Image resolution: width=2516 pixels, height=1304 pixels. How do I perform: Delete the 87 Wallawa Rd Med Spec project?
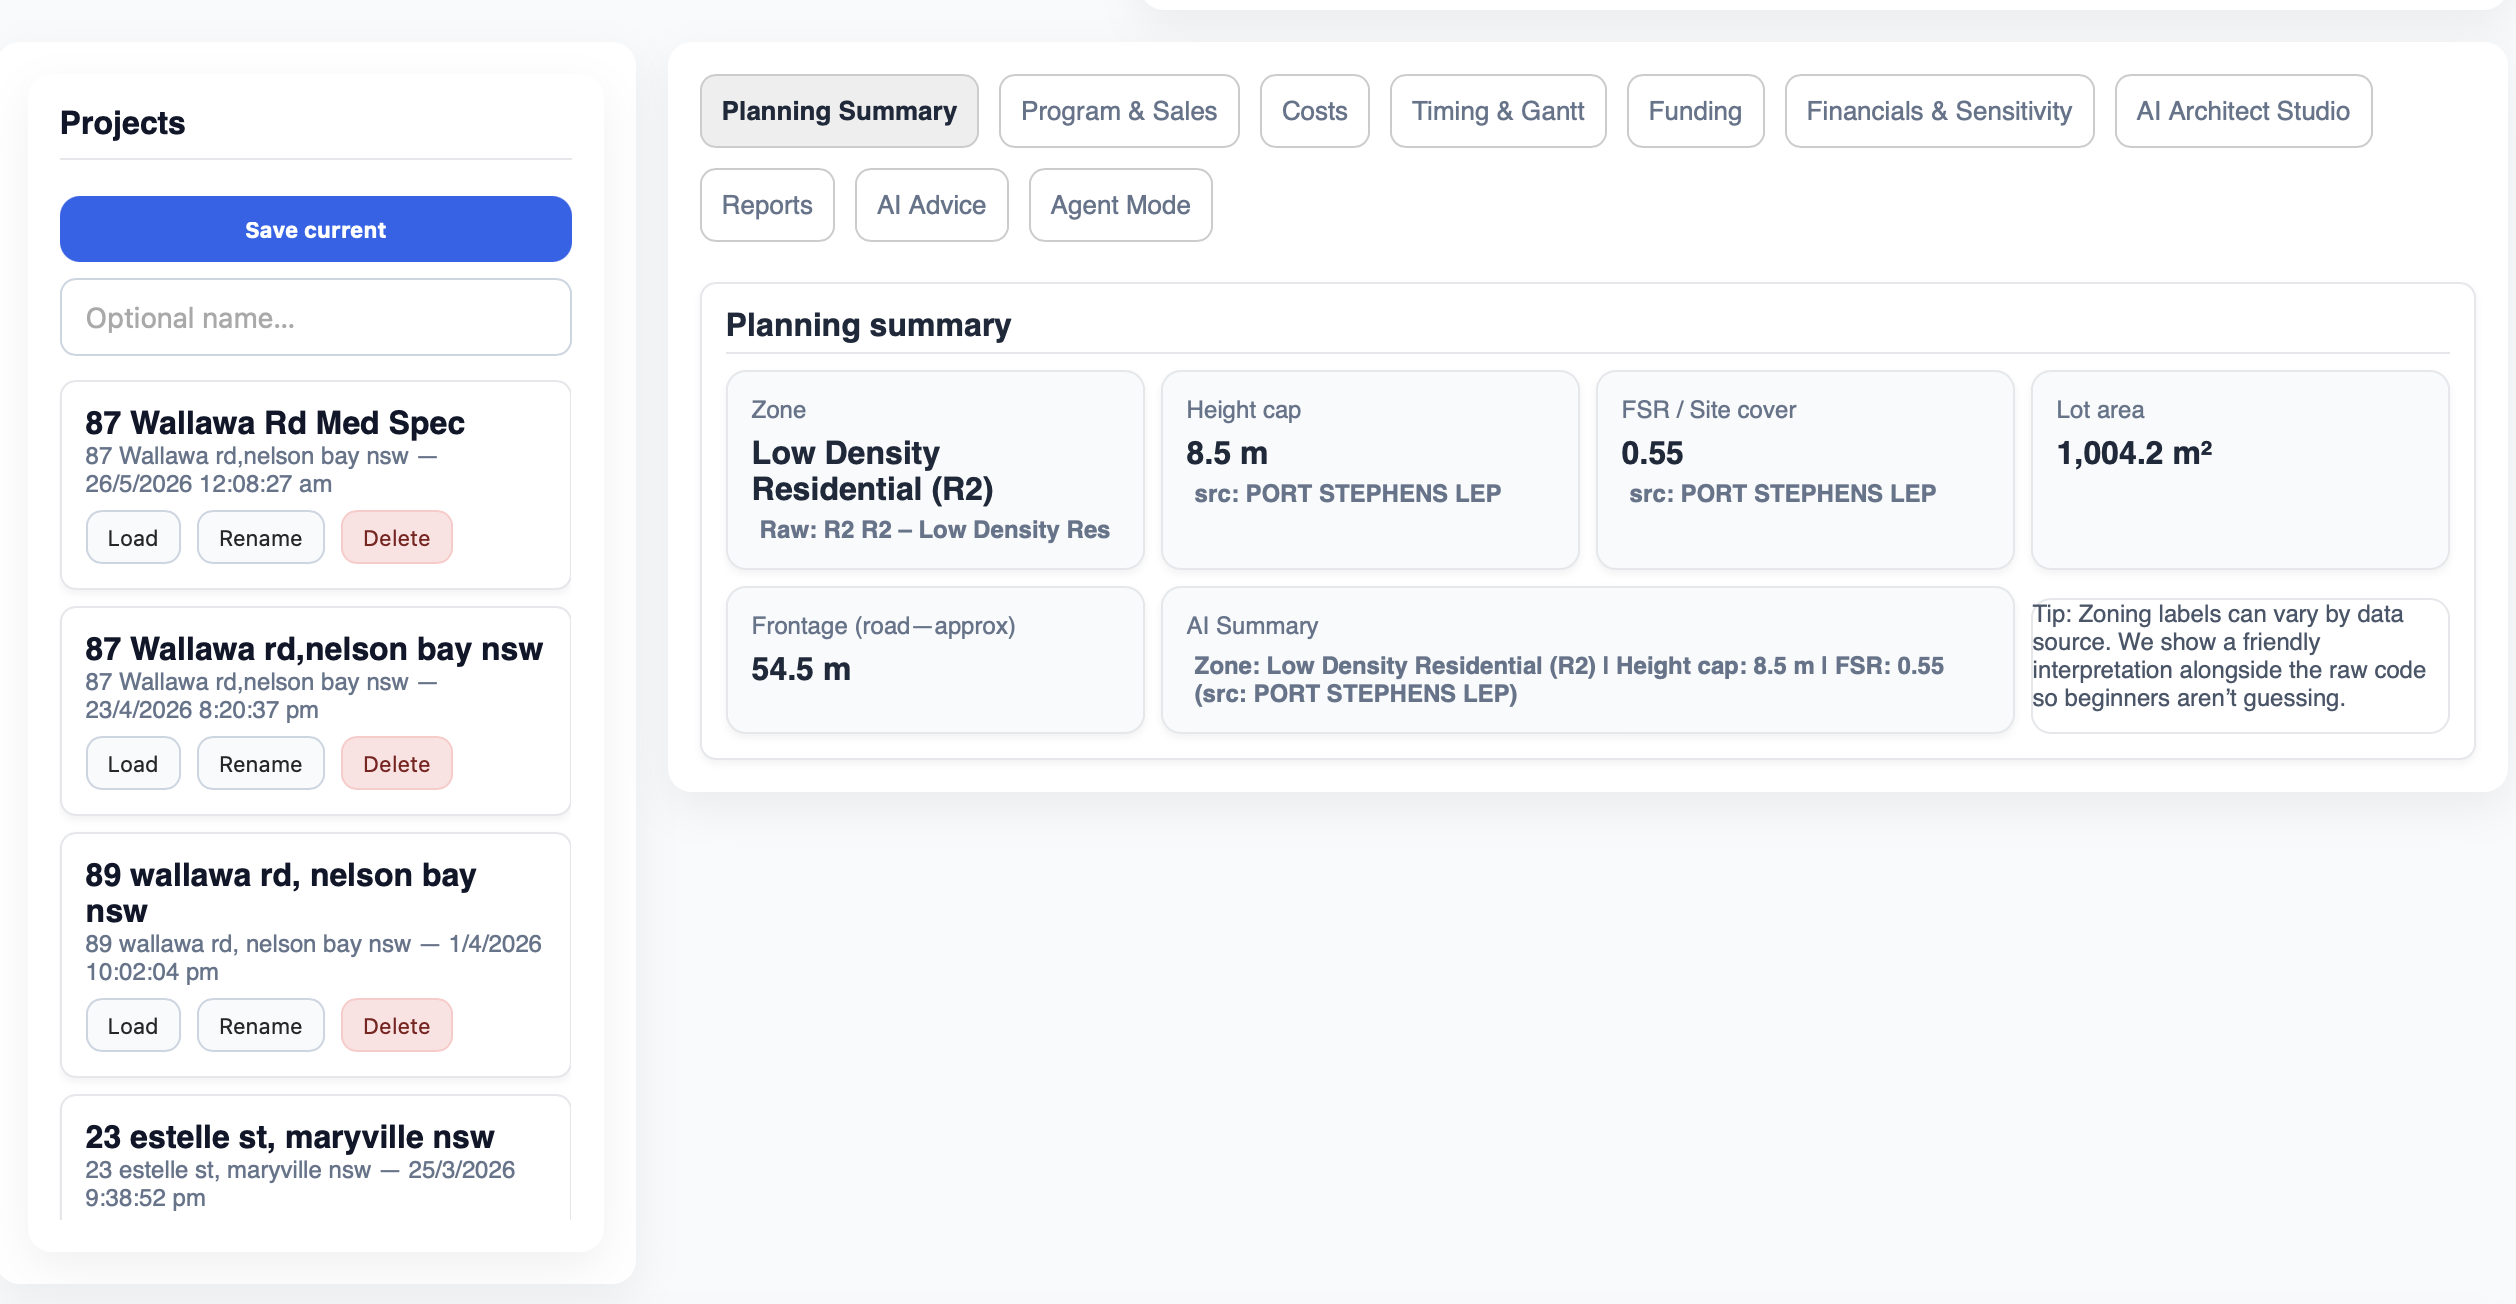(397, 538)
